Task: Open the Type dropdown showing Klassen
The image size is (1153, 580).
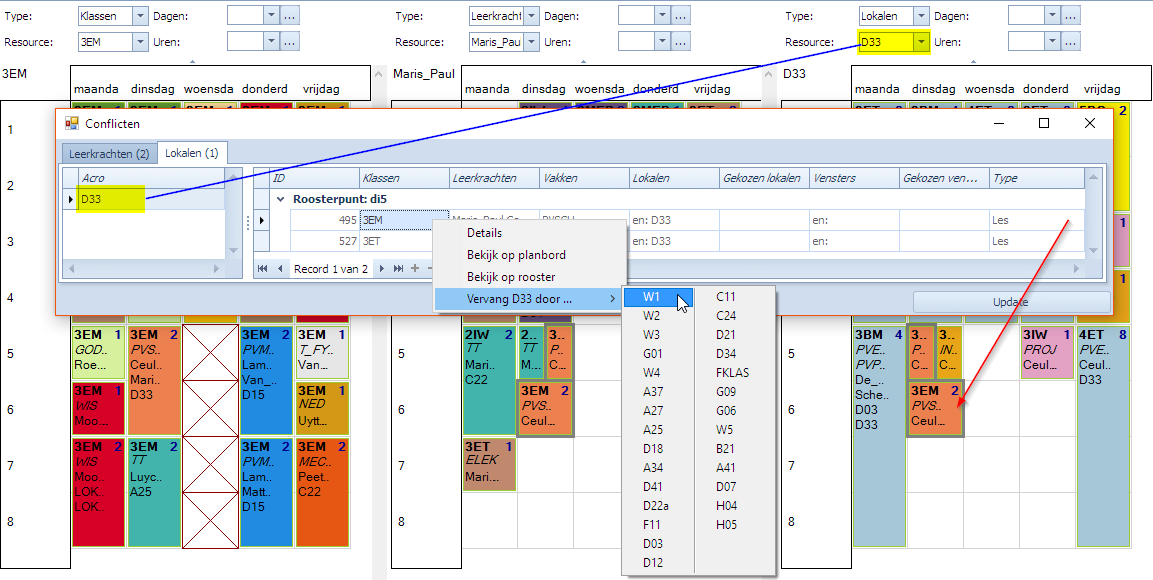Action: click(x=140, y=15)
